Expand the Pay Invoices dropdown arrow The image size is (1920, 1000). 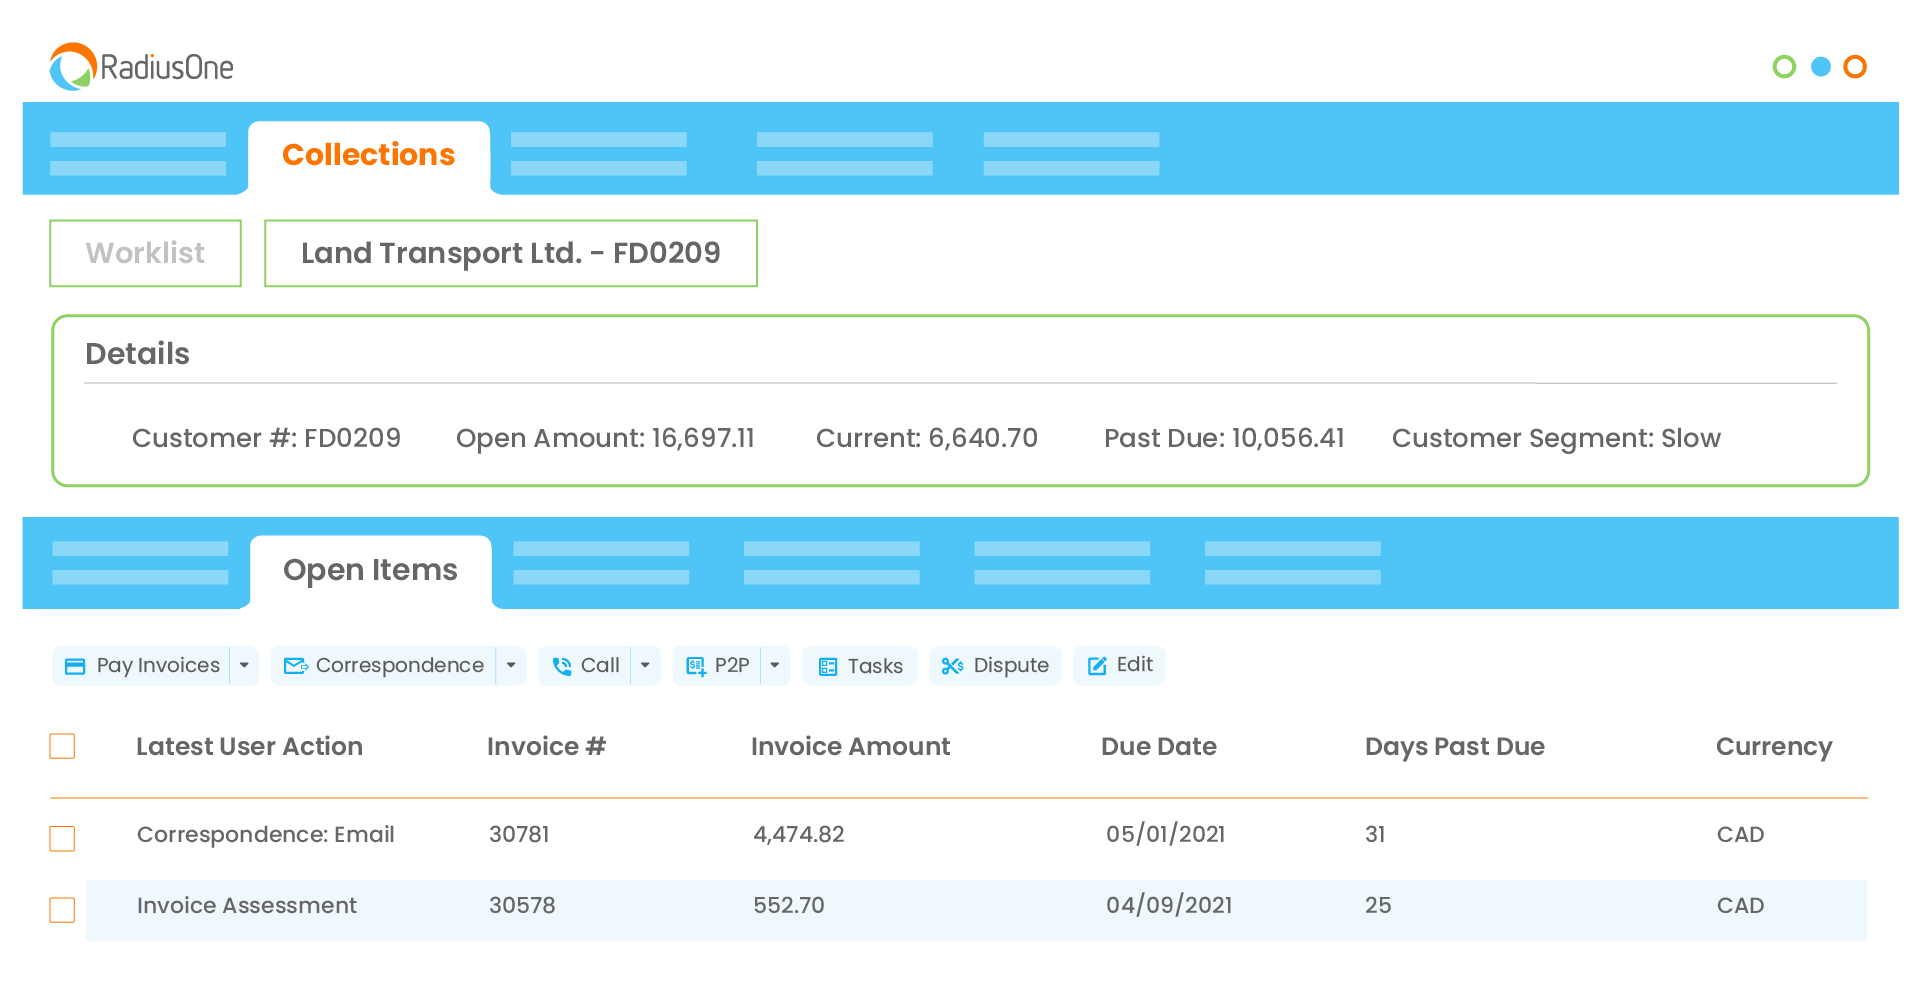(243, 665)
